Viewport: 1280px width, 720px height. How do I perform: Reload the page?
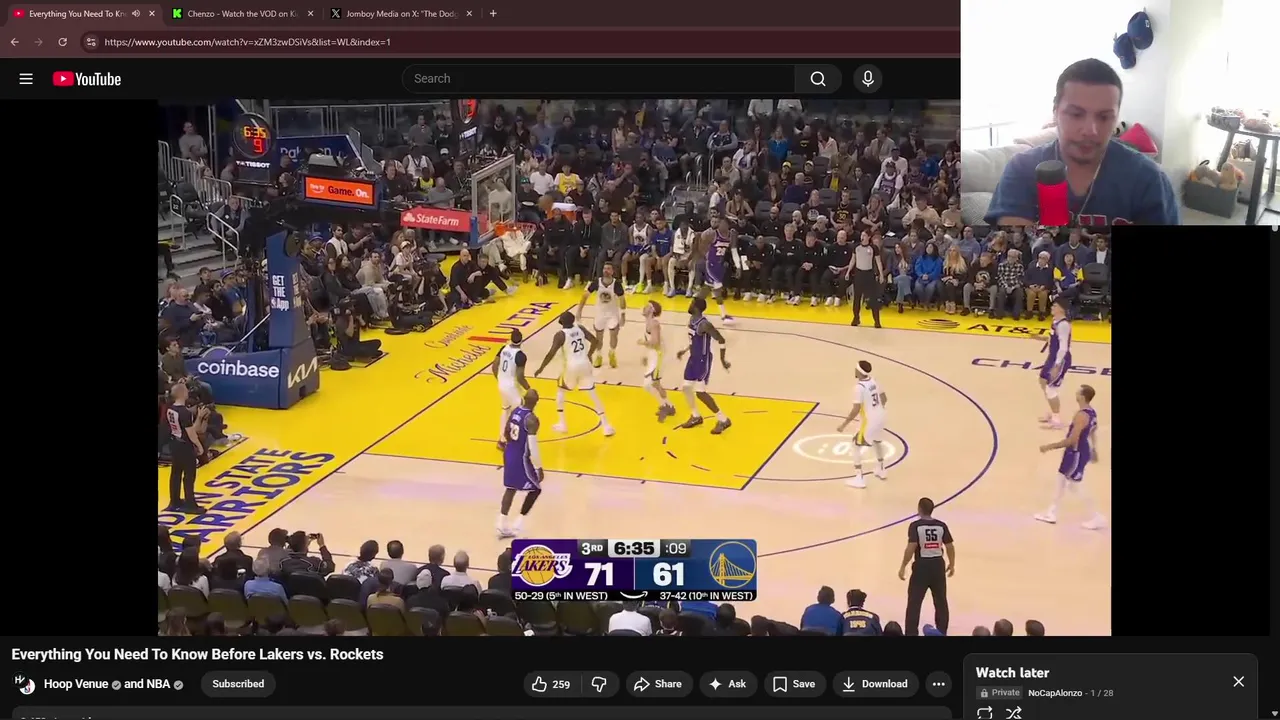(x=62, y=42)
